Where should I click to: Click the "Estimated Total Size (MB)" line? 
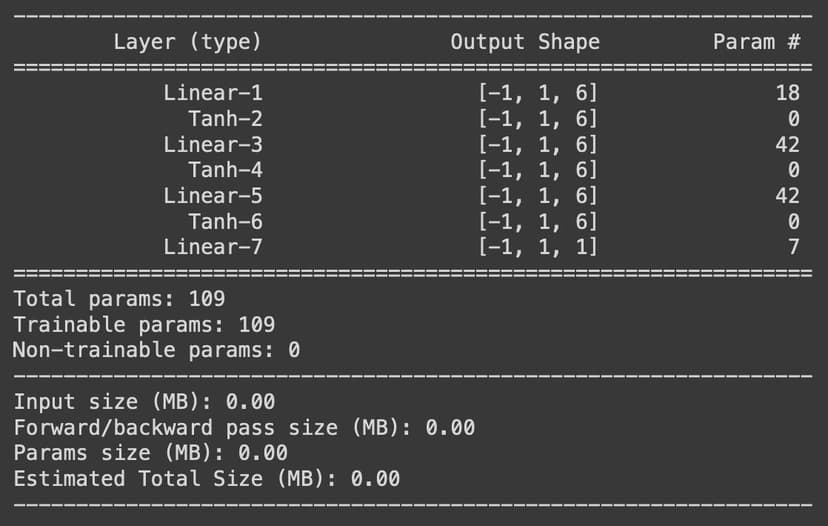(206, 479)
